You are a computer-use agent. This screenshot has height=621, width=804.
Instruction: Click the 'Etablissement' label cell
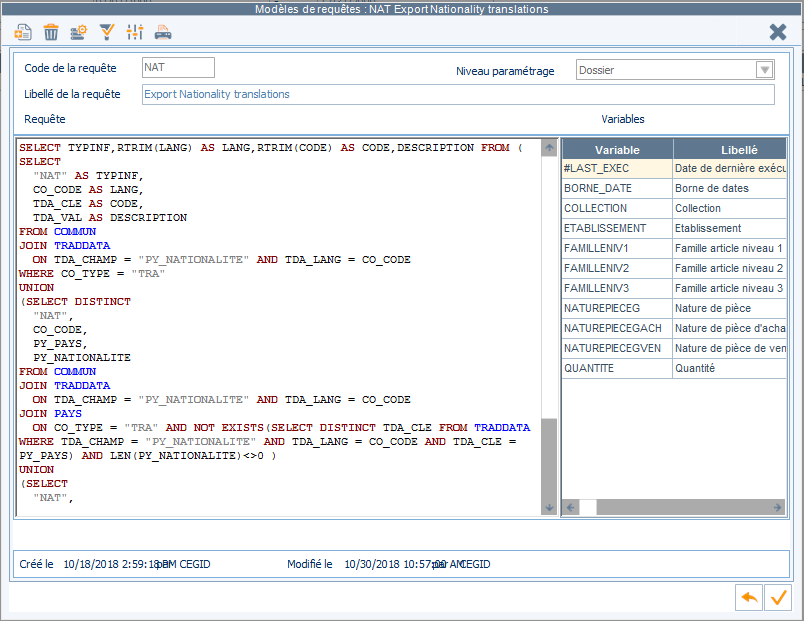pos(730,229)
